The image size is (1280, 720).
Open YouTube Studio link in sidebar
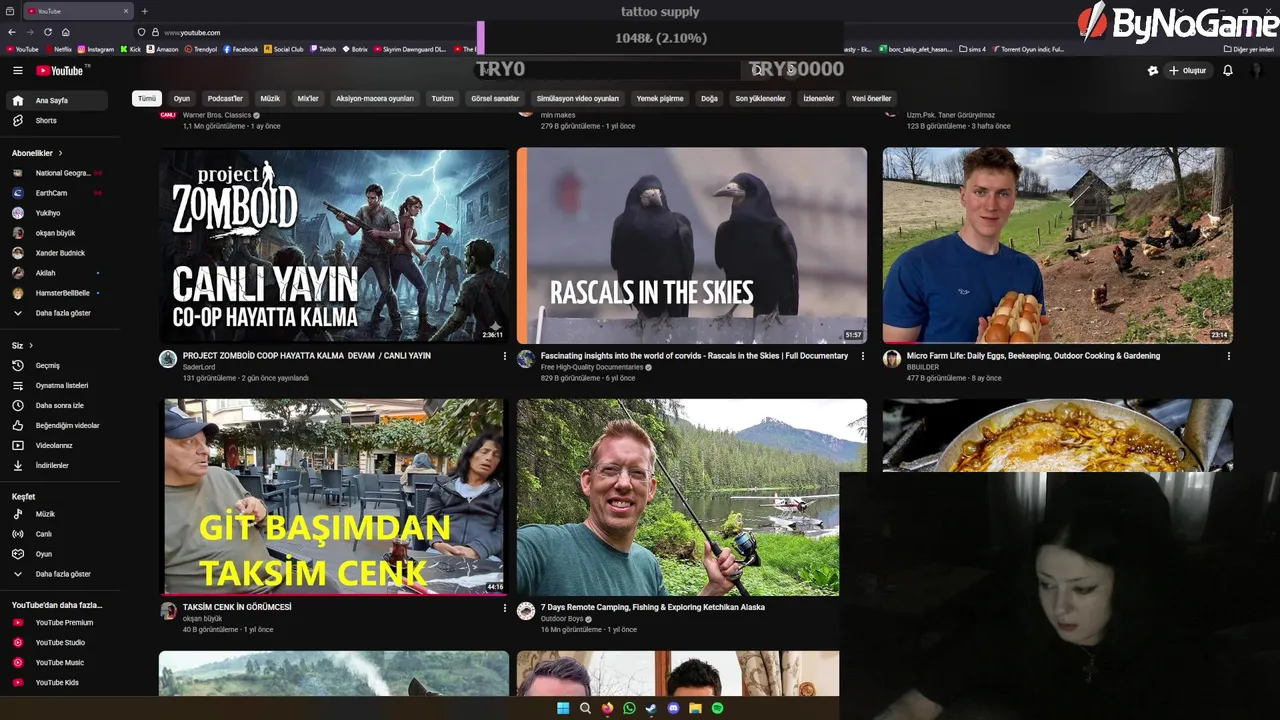(55, 643)
